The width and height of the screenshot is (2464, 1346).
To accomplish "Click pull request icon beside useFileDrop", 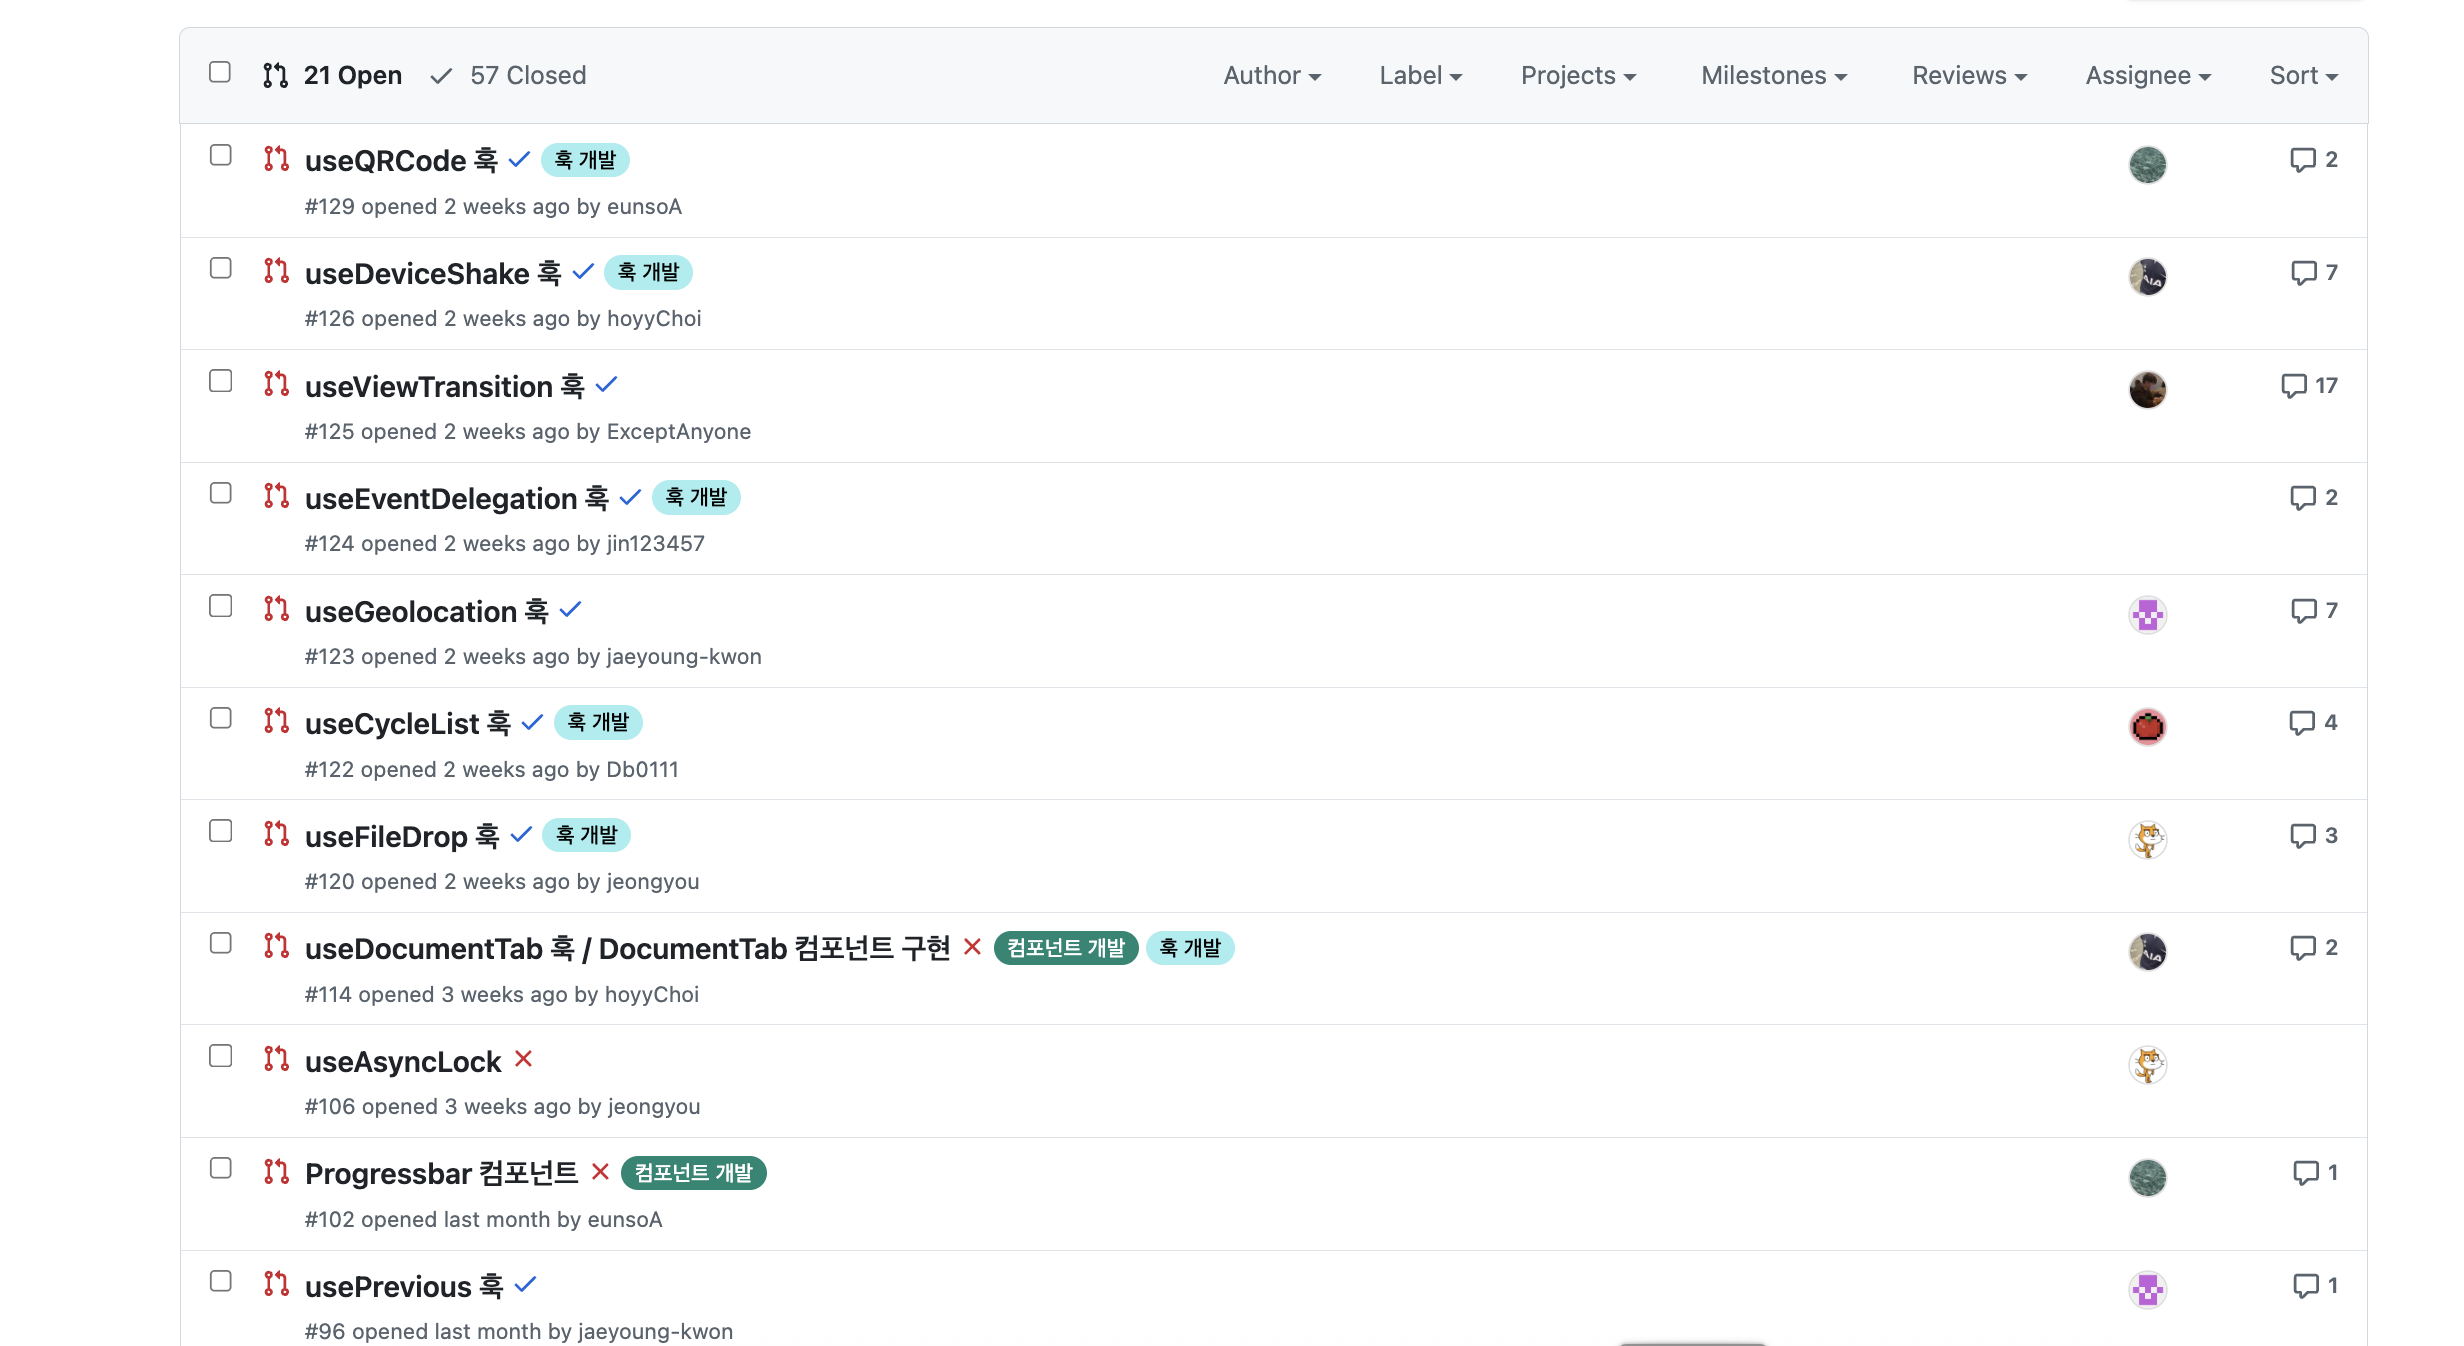I will point(276,834).
